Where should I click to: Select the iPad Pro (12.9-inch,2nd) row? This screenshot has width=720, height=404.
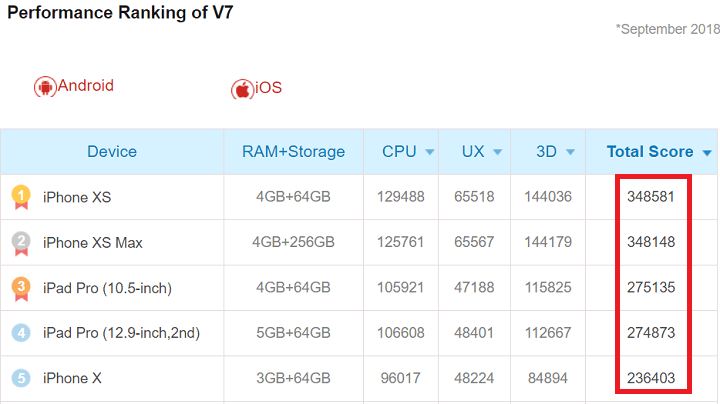pyautogui.click(x=121, y=333)
